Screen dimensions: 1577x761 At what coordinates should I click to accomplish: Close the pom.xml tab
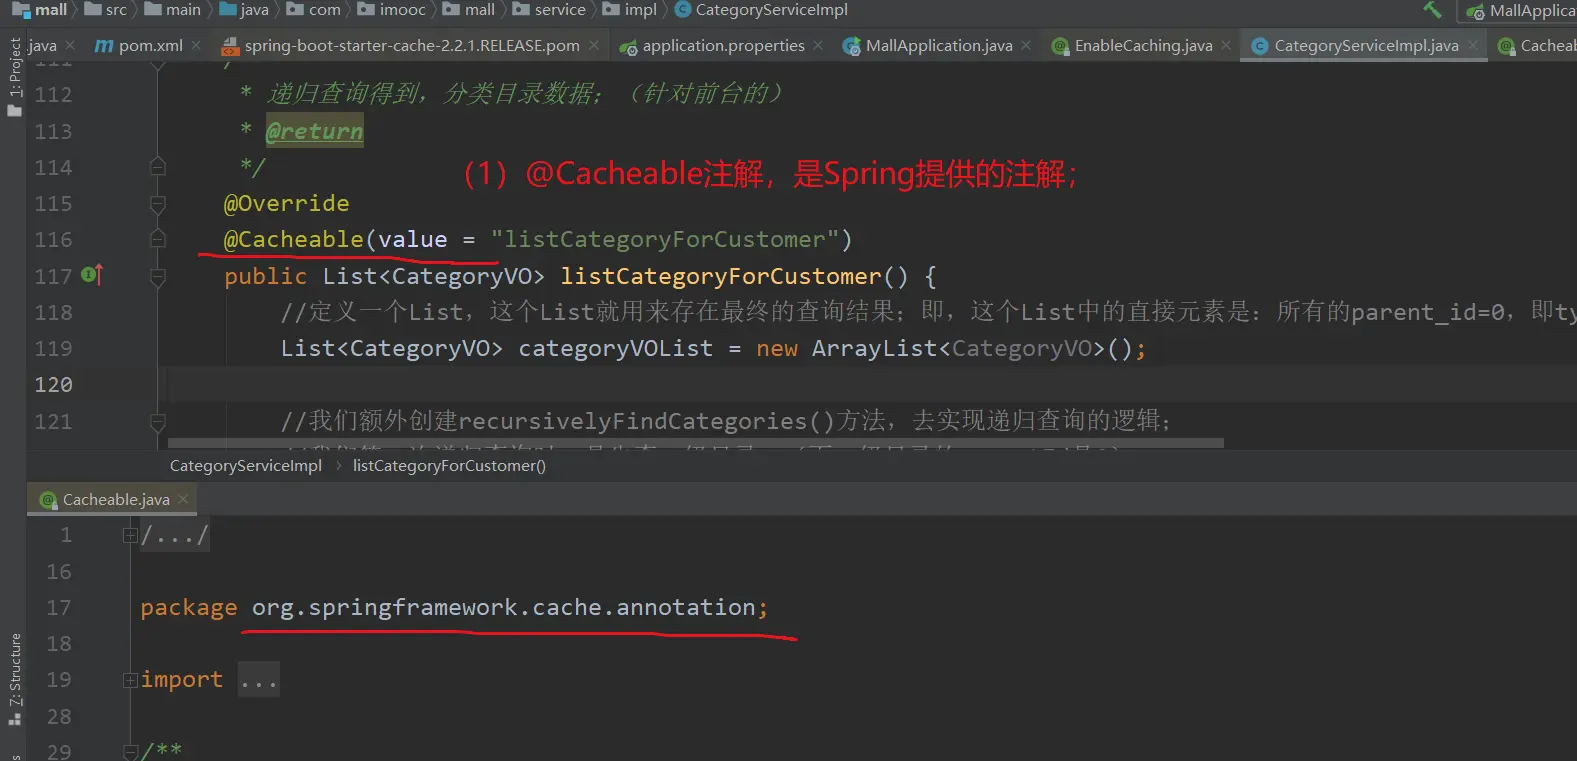pos(196,45)
